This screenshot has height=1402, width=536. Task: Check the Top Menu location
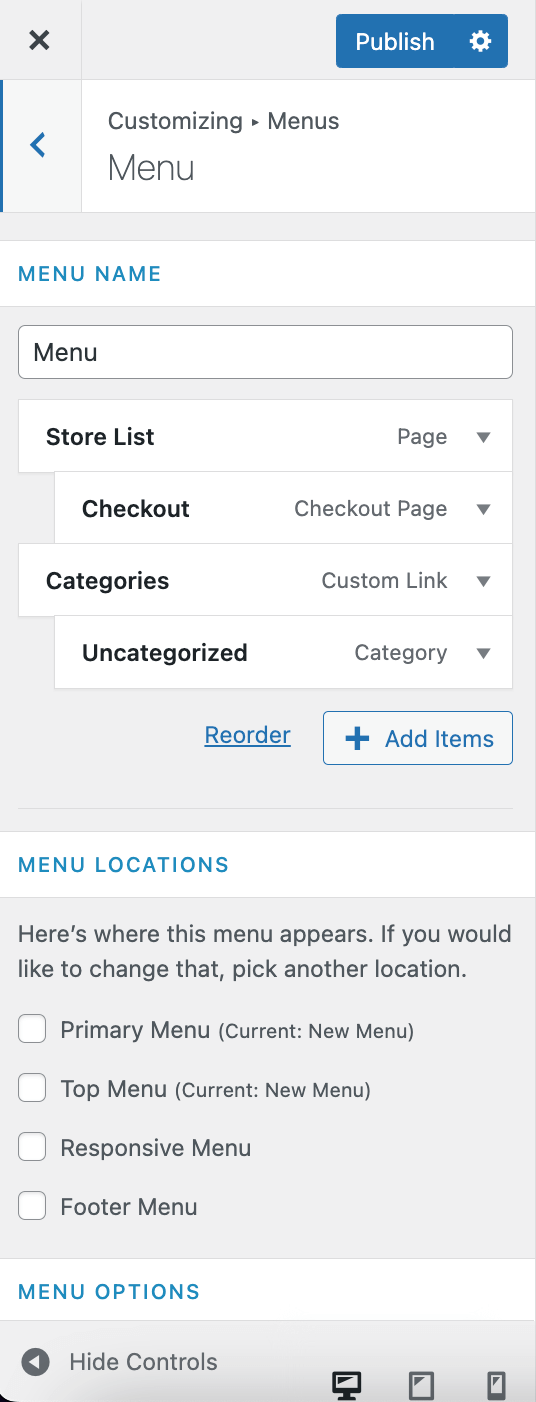pyautogui.click(x=32, y=1088)
